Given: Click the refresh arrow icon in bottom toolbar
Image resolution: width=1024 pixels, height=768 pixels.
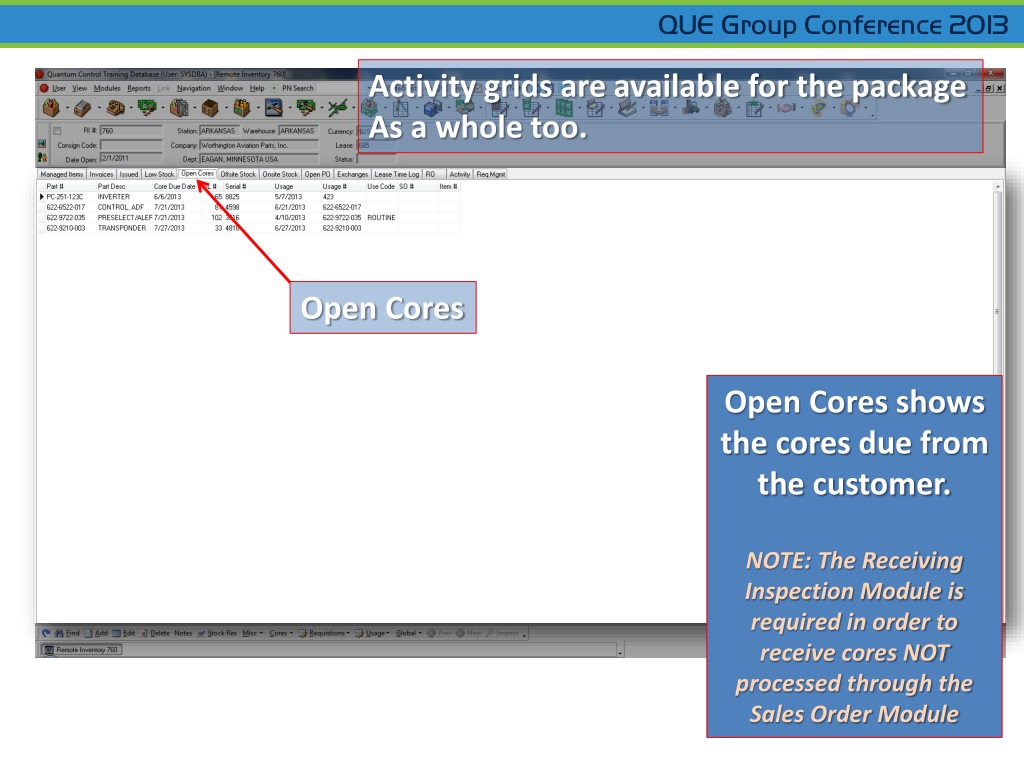Looking at the screenshot, I should point(46,633).
